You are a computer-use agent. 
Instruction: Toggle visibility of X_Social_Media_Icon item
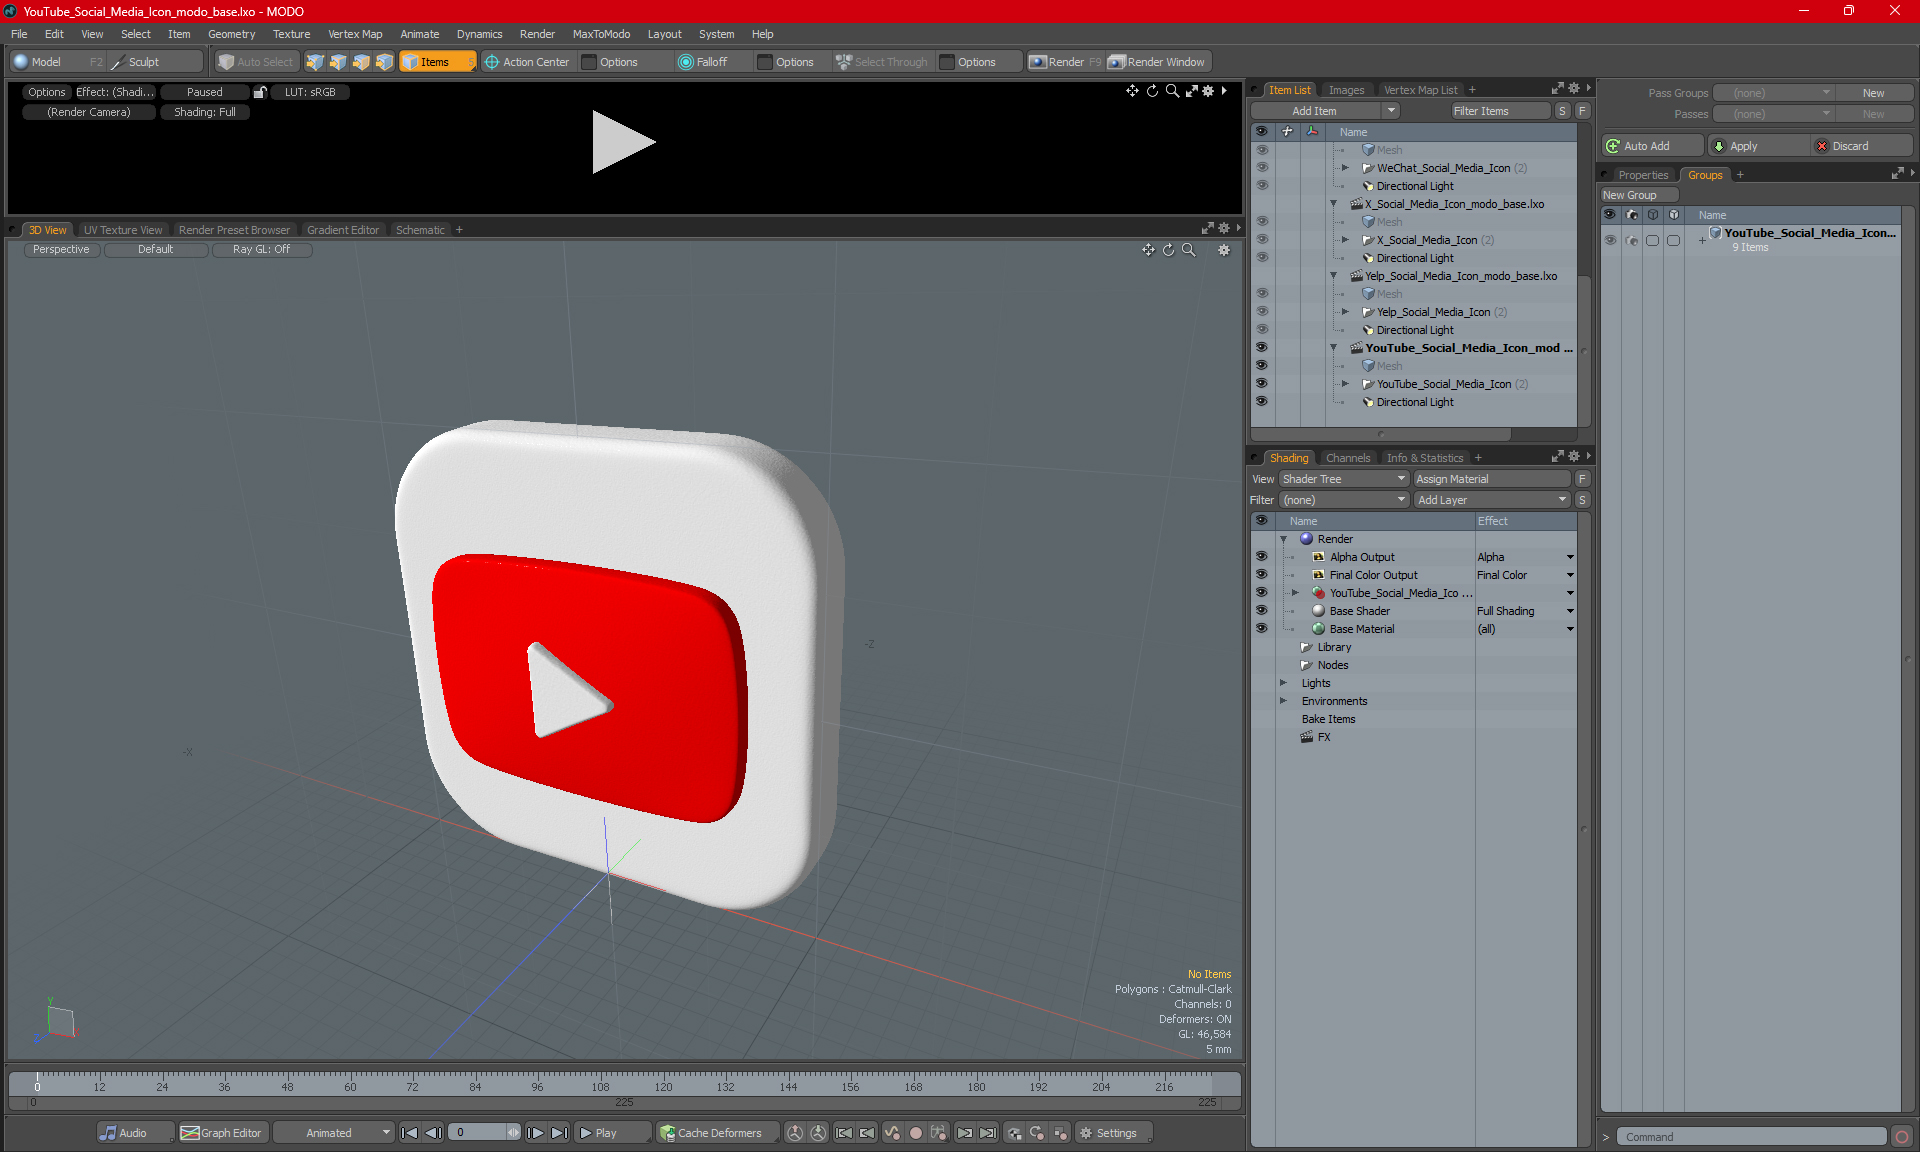tap(1261, 240)
